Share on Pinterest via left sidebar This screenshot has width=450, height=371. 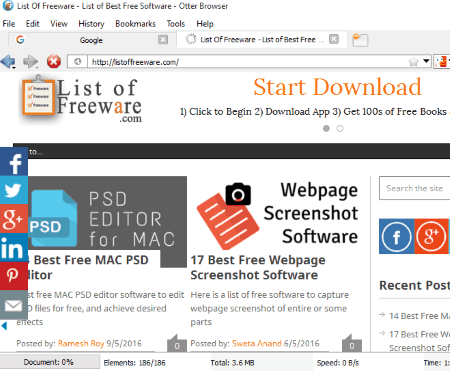click(14, 276)
